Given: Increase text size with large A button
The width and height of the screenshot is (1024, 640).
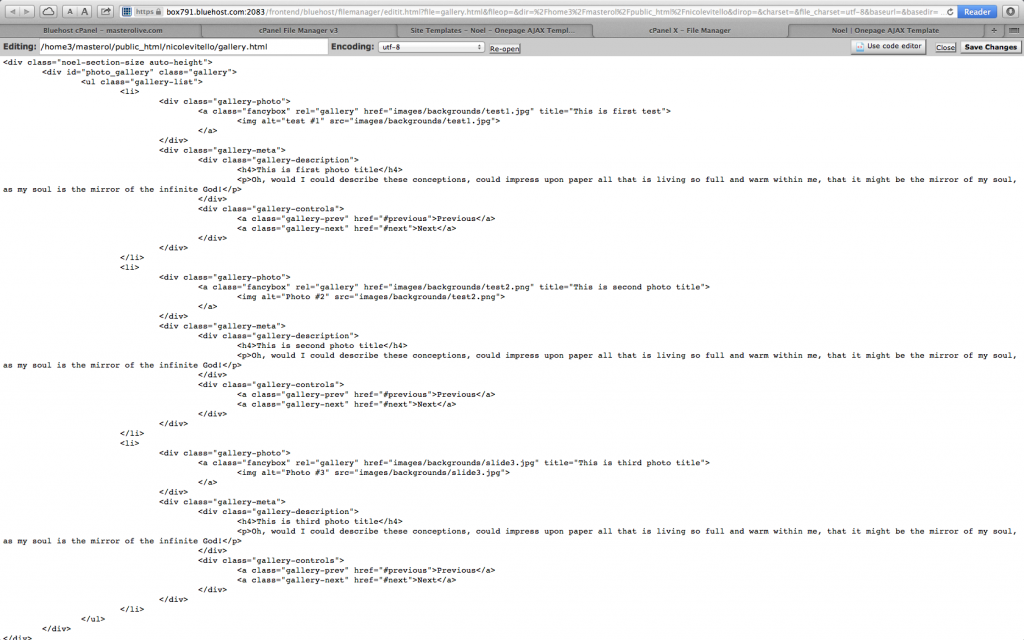Looking at the screenshot, I should [x=84, y=12].
